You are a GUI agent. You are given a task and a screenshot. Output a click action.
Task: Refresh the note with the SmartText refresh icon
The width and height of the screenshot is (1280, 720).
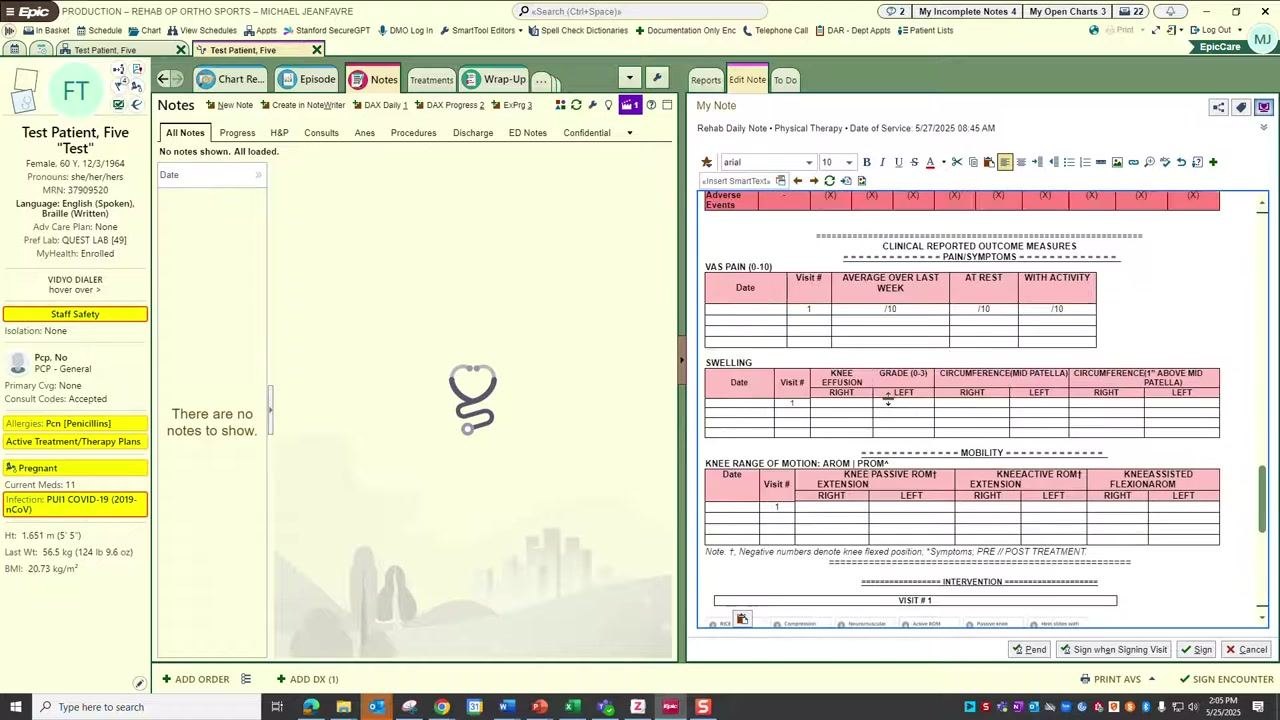pos(829,181)
